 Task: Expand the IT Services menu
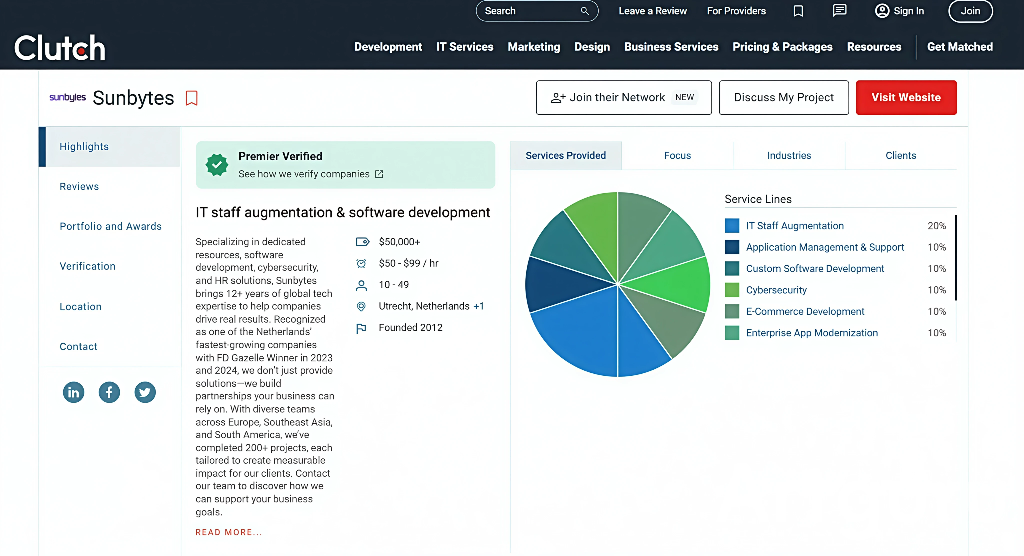464,47
